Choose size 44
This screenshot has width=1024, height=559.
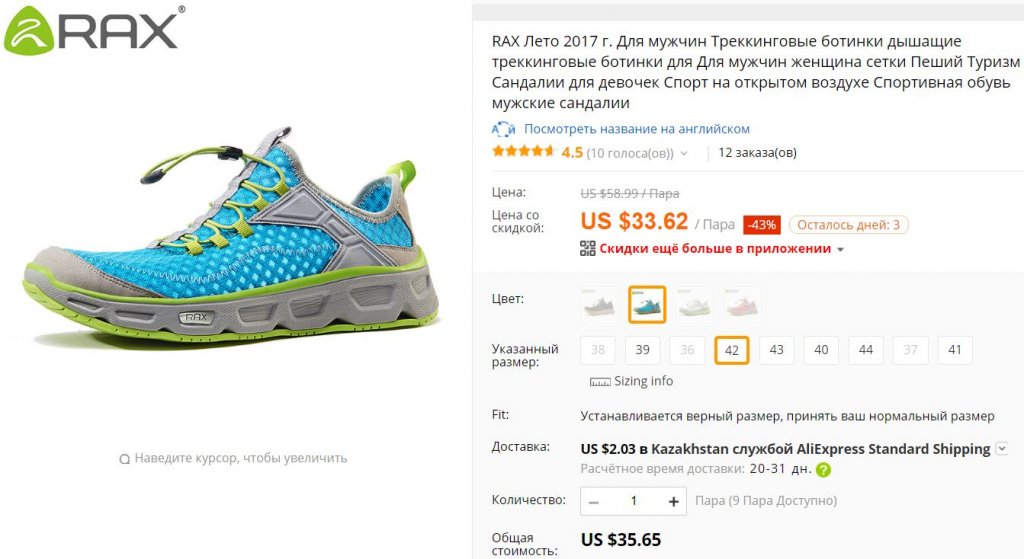(866, 350)
